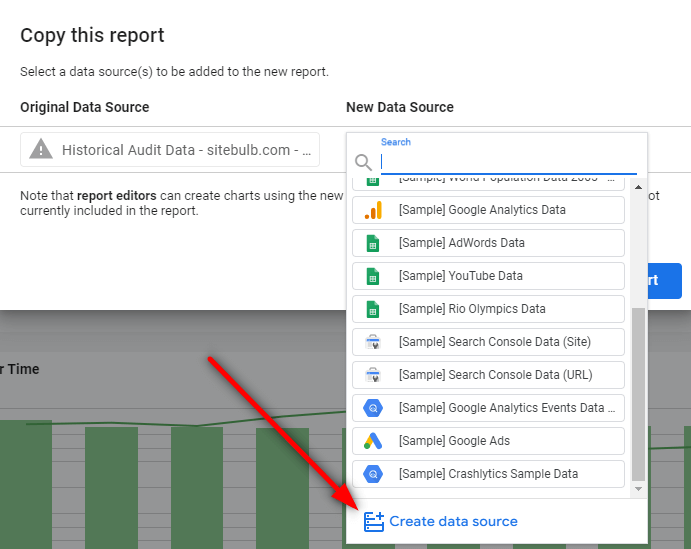Image resolution: width=691 pixels, height=549 pixels.
Task: Select [Sample] YouTube Data source
Action: pos(488,276)
